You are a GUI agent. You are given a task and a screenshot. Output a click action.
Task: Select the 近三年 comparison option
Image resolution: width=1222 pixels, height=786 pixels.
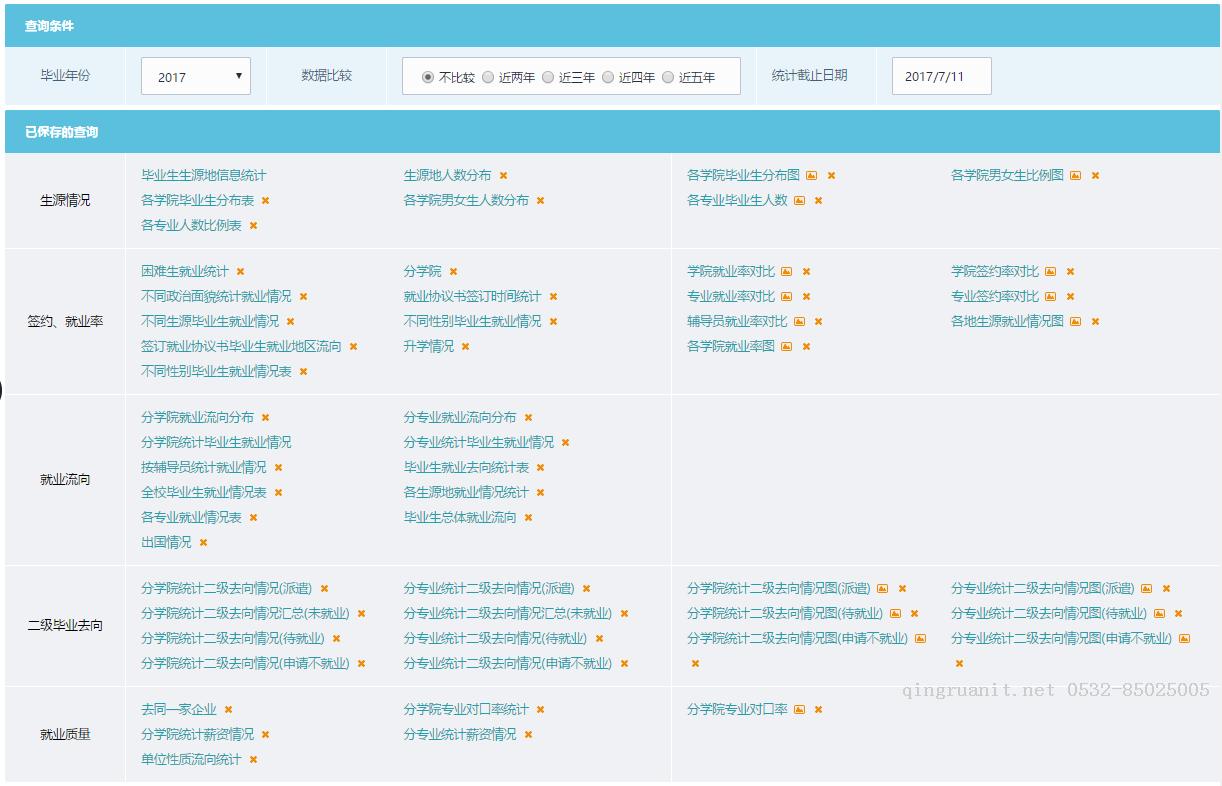click(548, 76)
